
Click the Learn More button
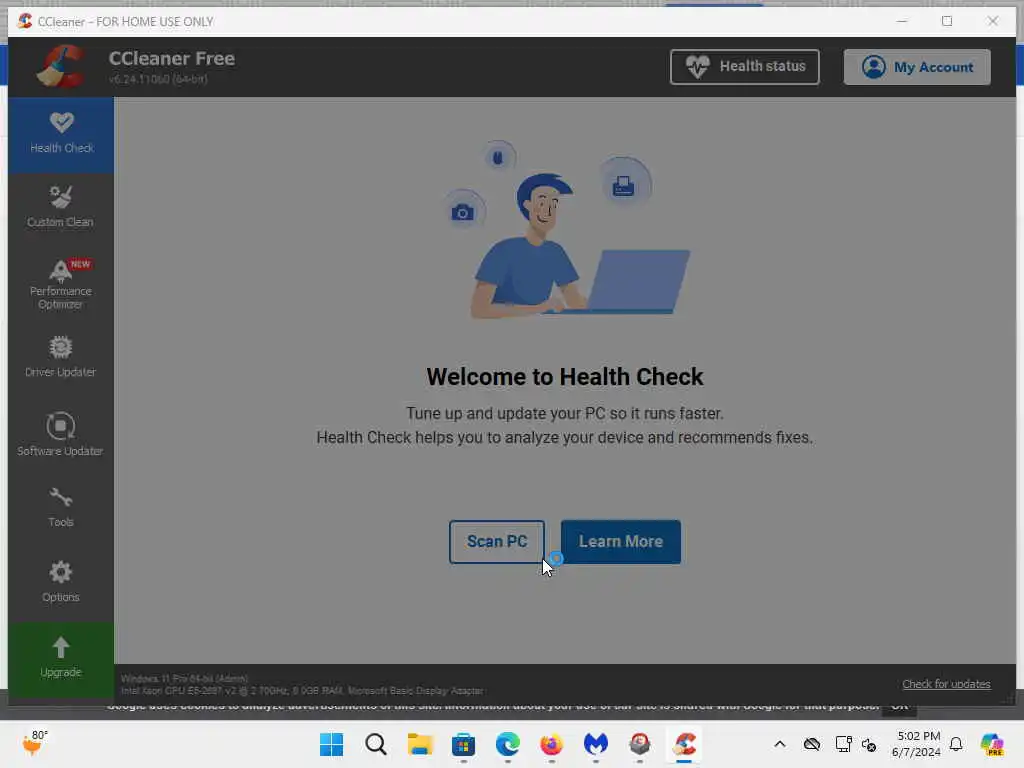click(x=620, y=541)
